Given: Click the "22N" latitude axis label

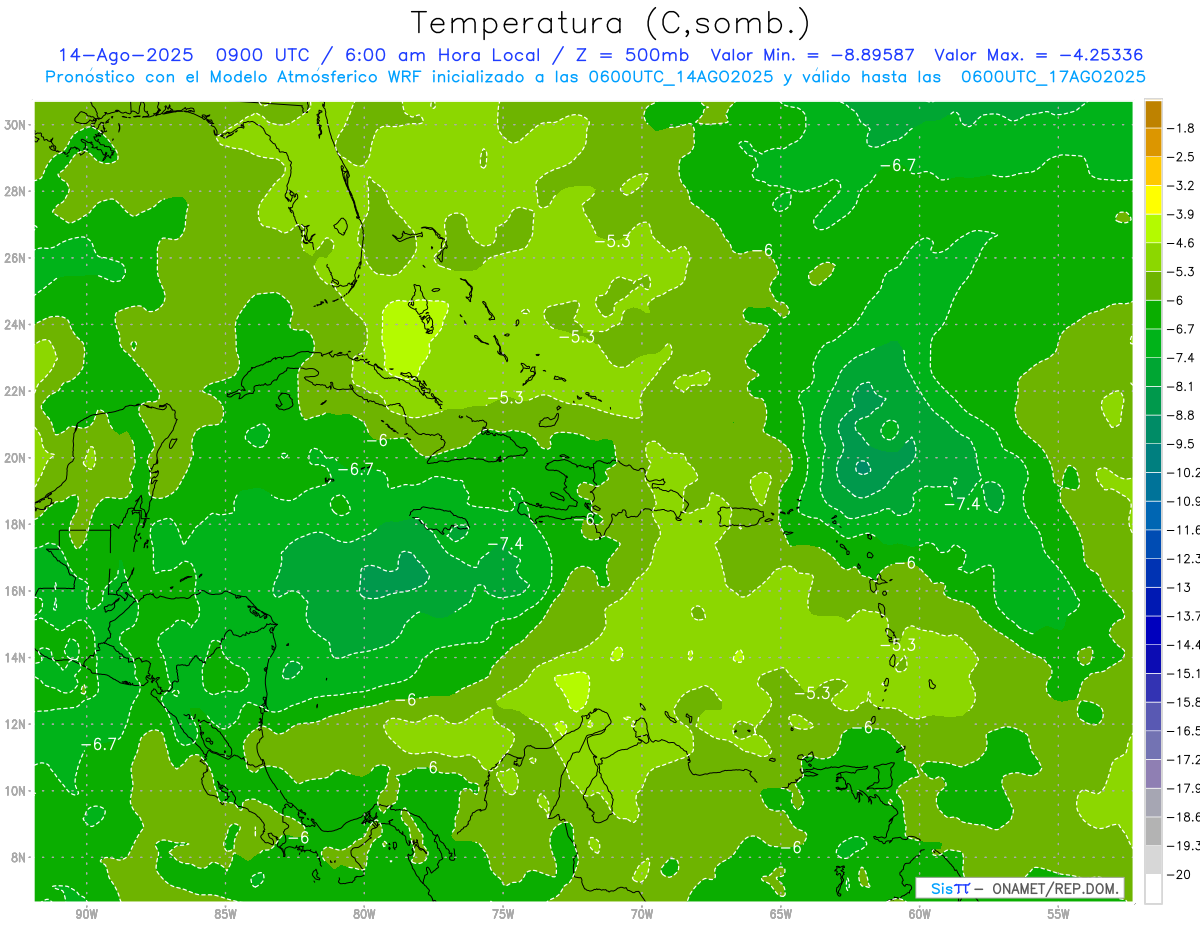Looking at the screenshot, I should [17, 391].
